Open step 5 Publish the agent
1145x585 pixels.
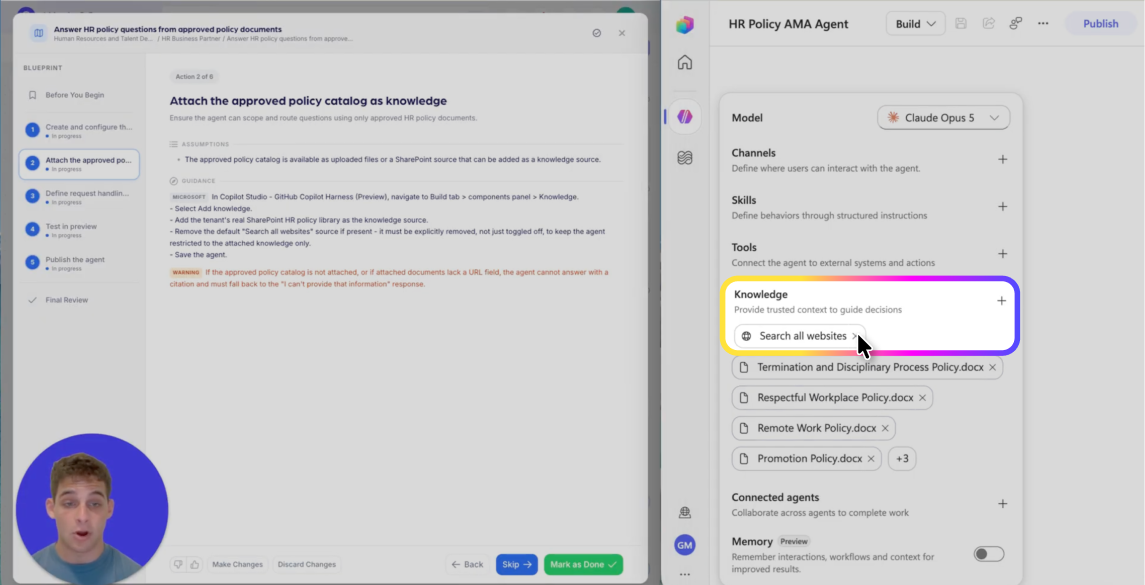click(79, 263)
